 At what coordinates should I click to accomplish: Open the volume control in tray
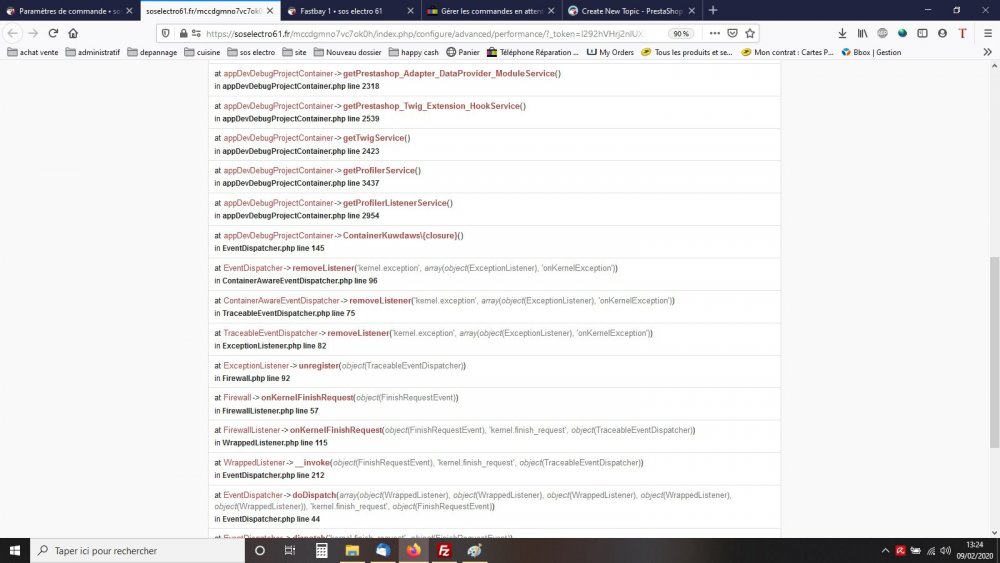(x=946, y=550)
